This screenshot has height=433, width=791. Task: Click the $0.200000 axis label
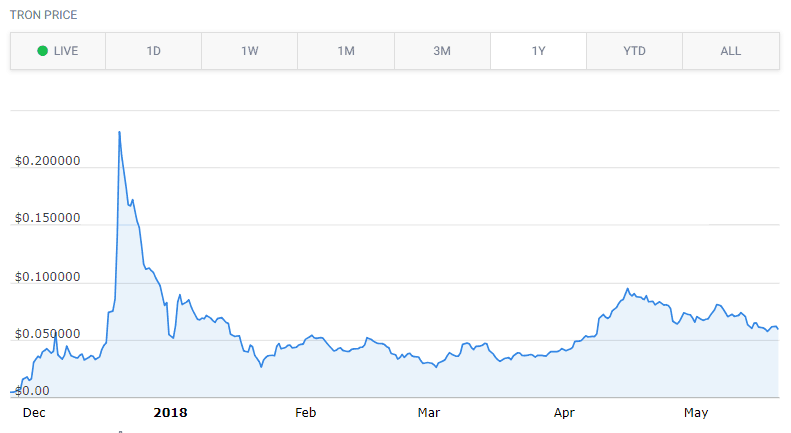pos(47,160)
